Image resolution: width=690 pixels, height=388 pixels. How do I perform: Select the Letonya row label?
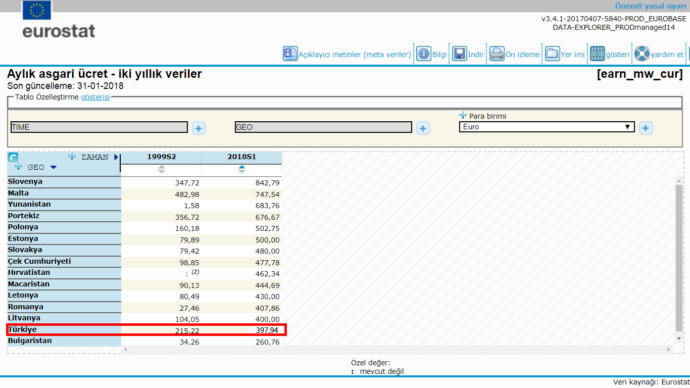(23, 295)
